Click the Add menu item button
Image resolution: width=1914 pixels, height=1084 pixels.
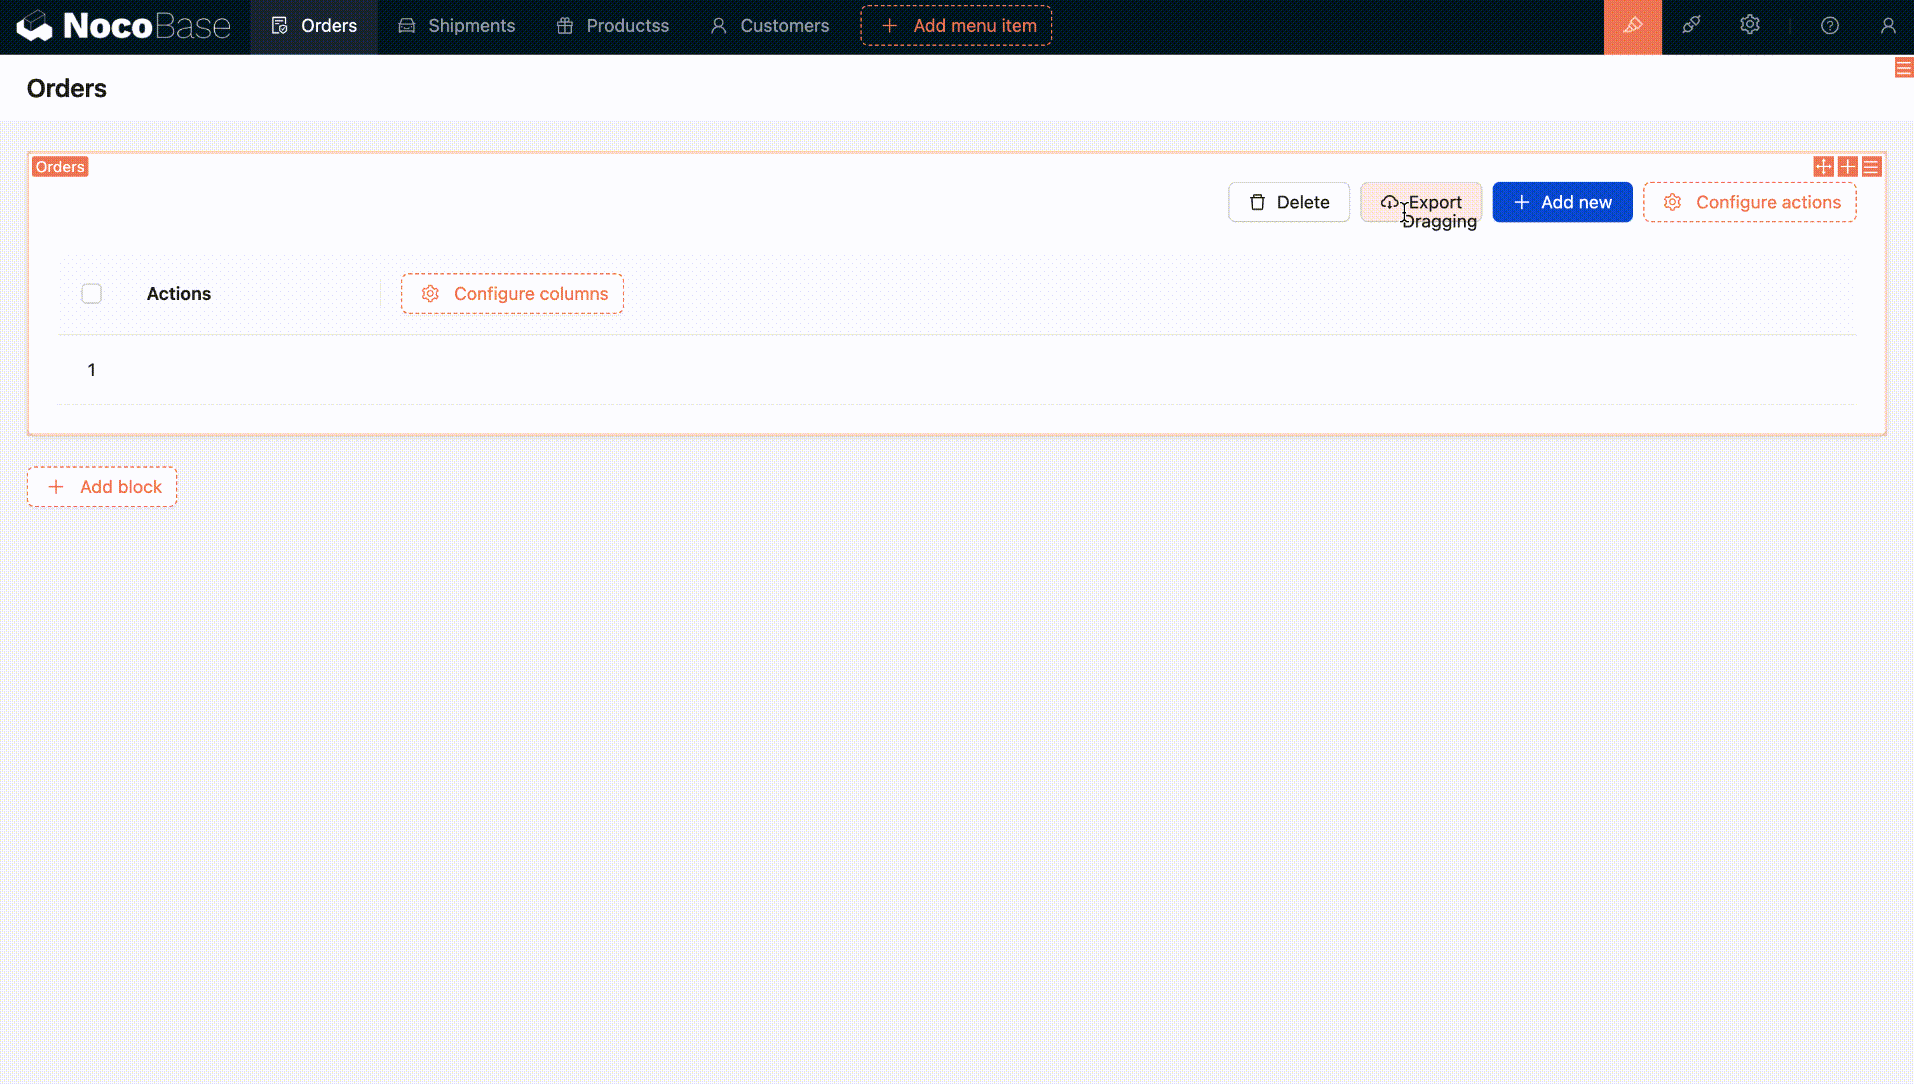pyautogui.click(x=955, y=26)
